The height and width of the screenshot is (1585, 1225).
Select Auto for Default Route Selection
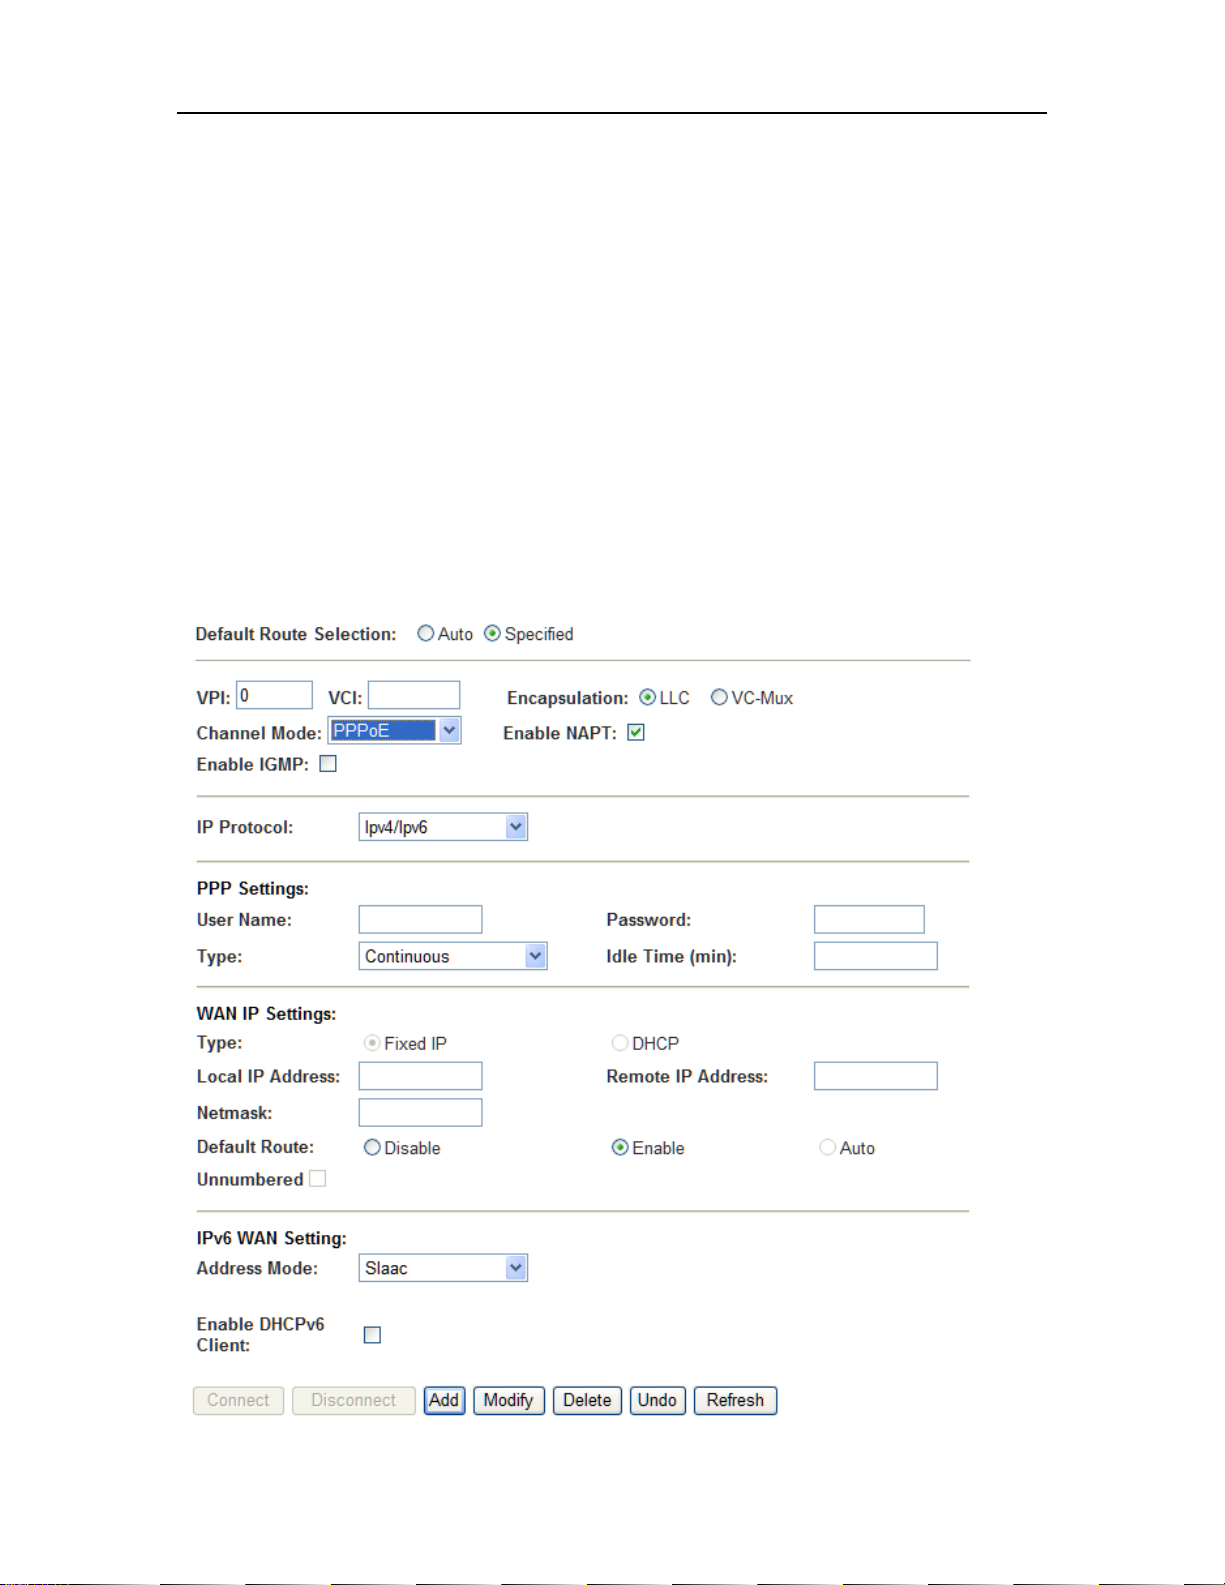pyautogui.click(x=426, y=634)
